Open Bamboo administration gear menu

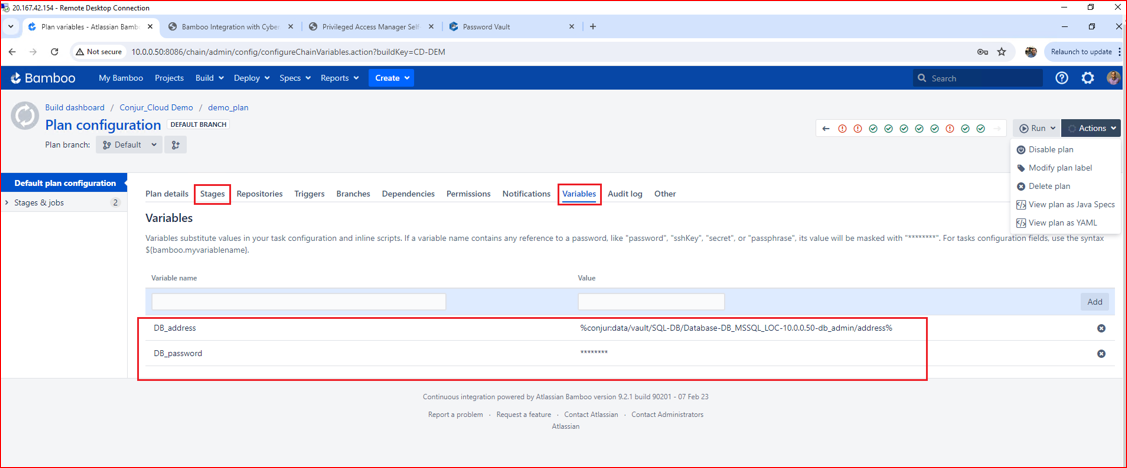1087,78
